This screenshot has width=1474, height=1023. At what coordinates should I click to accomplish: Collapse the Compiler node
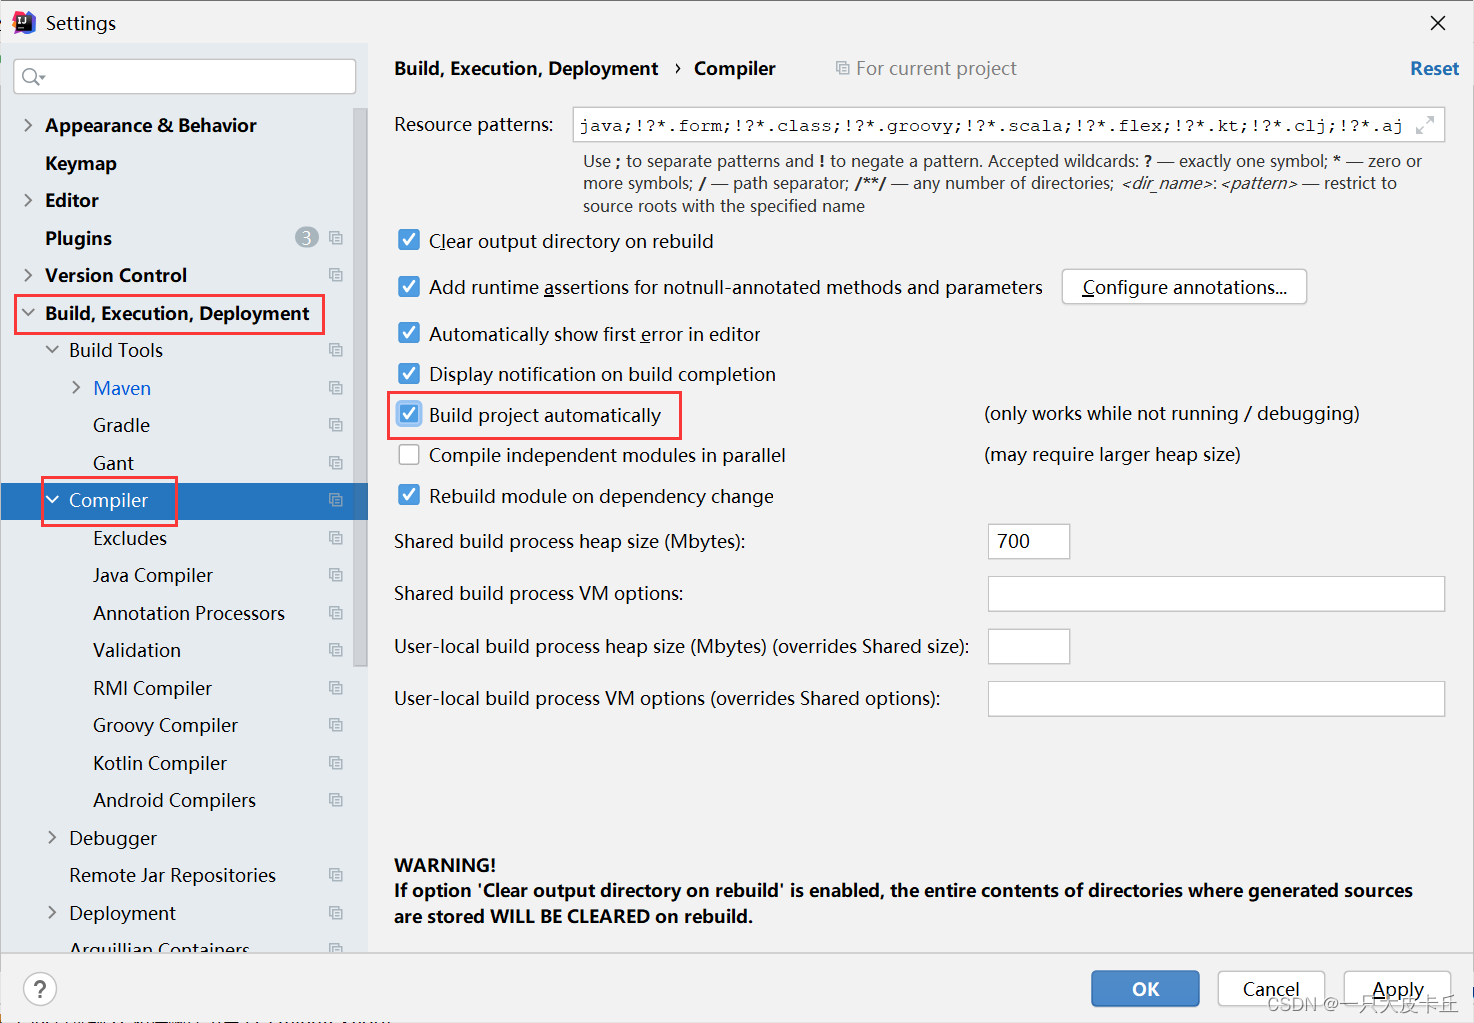(52, 500)
